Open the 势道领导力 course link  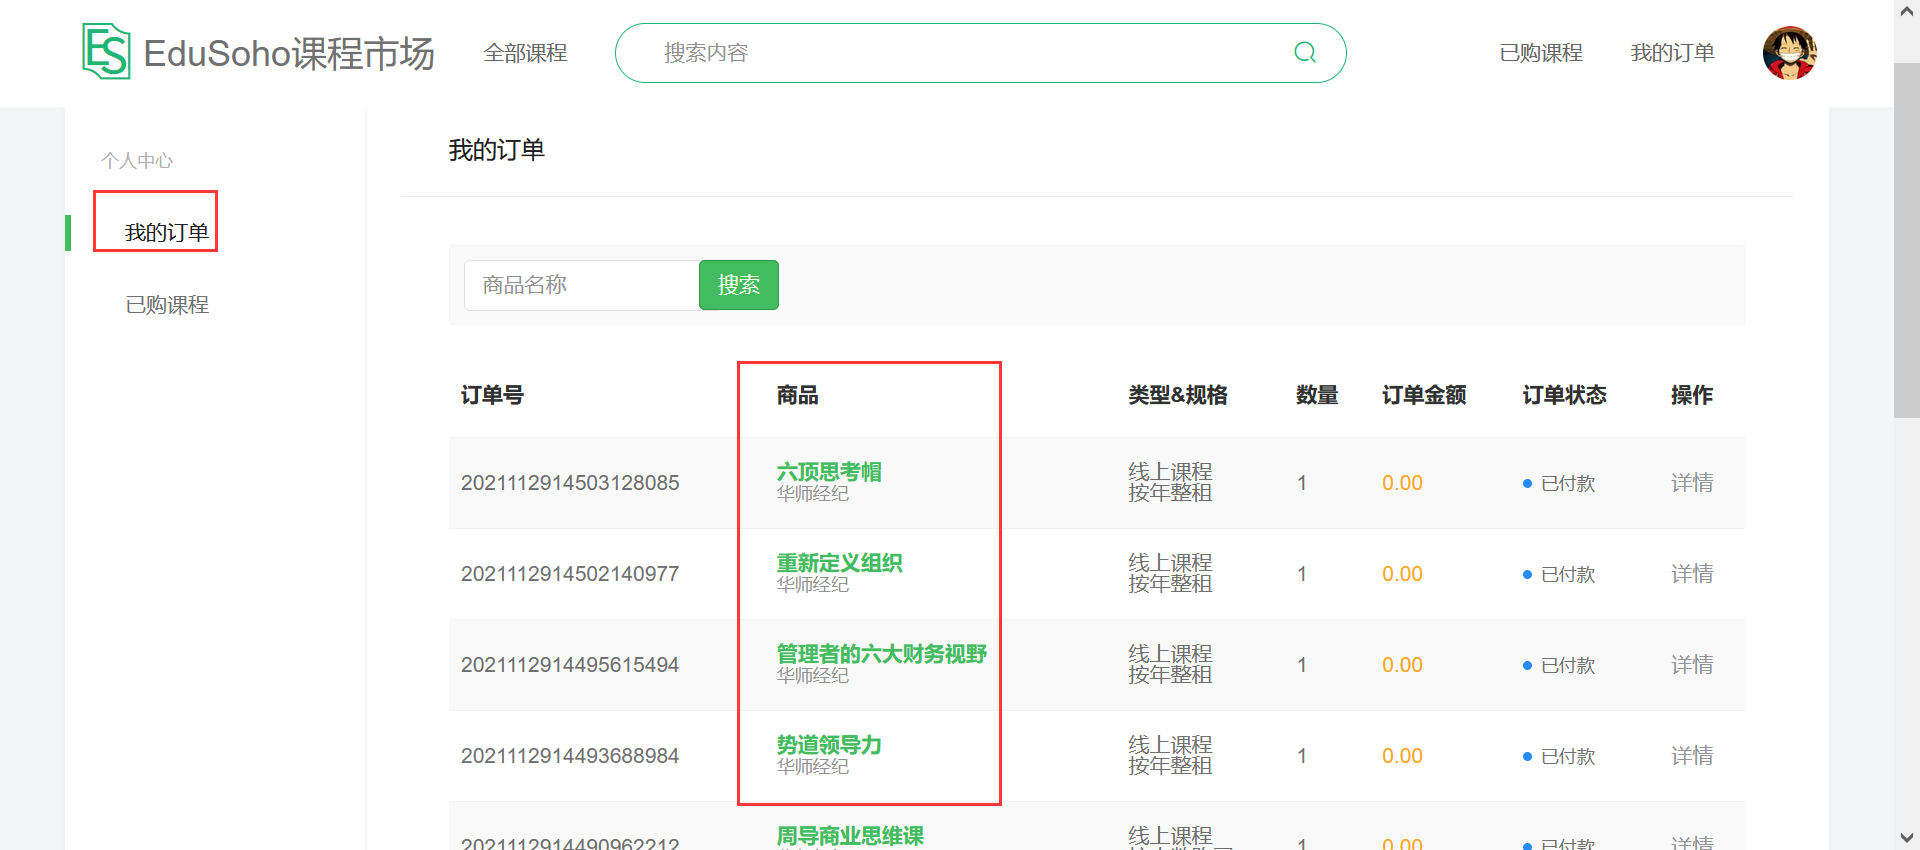pos(829,744)
